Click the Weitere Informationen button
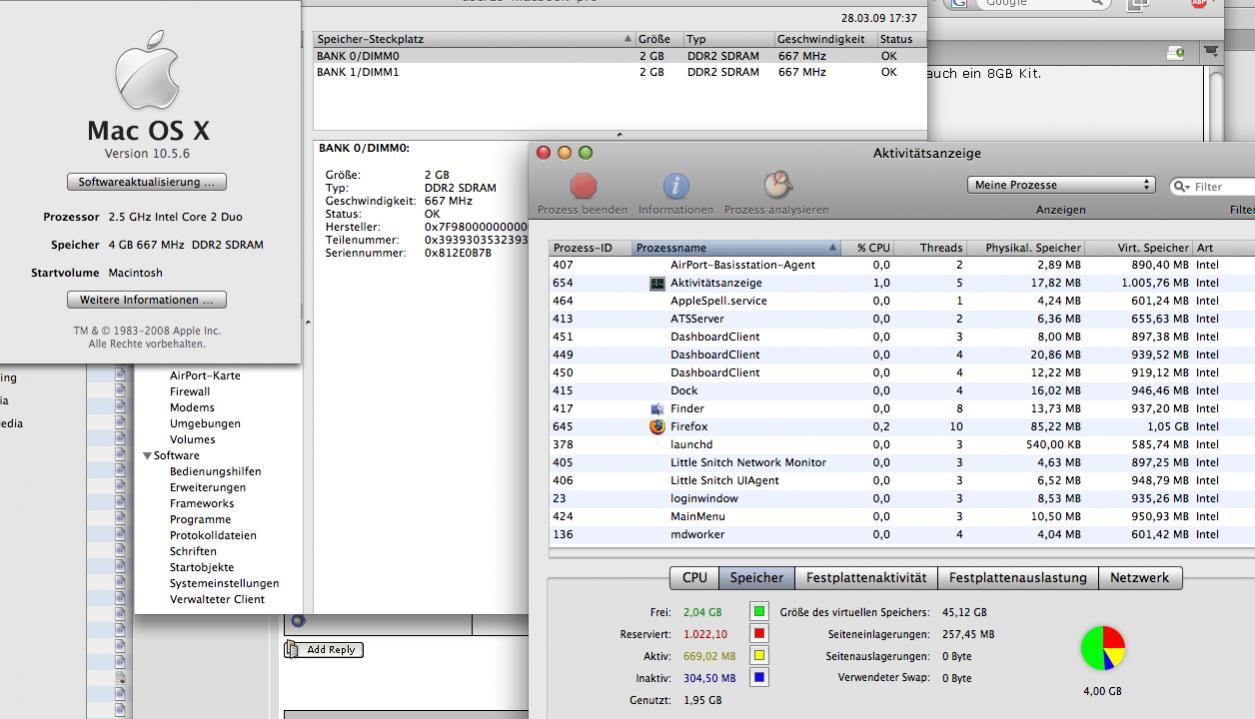This screenshot has height=719, width=1255. click(146, 300)
